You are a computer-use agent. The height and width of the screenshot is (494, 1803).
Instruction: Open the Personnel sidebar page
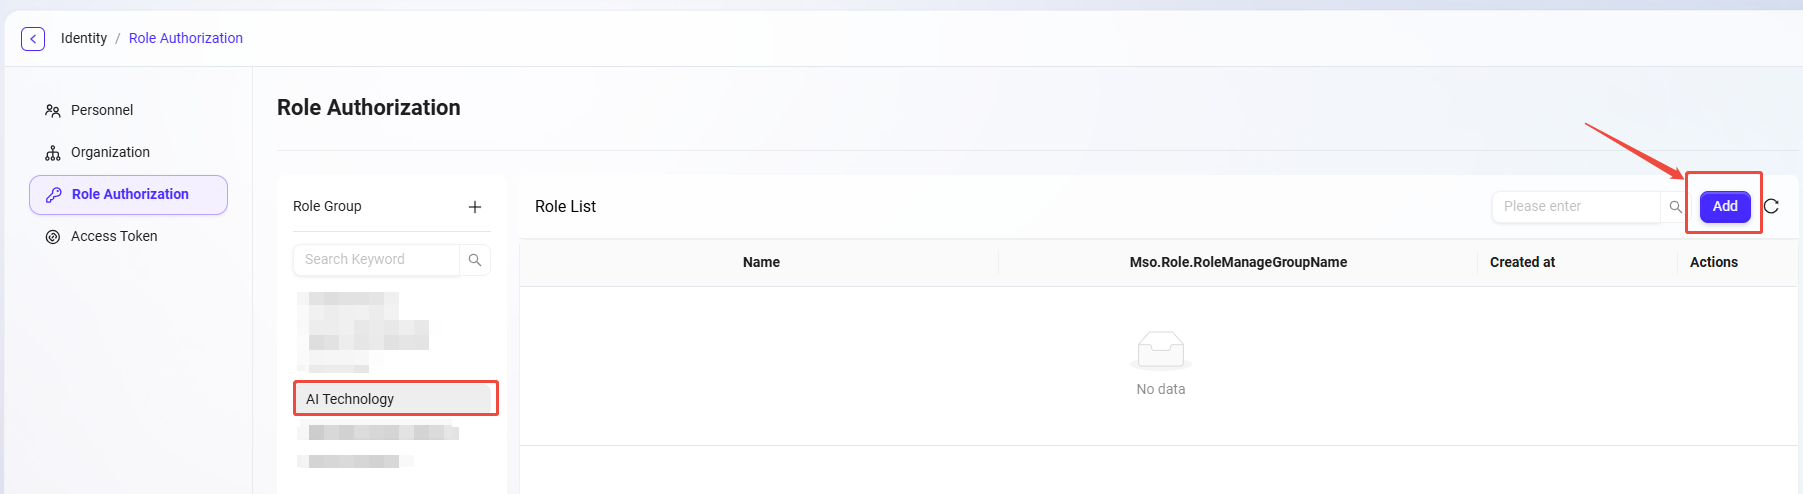(x=102, y=110)
